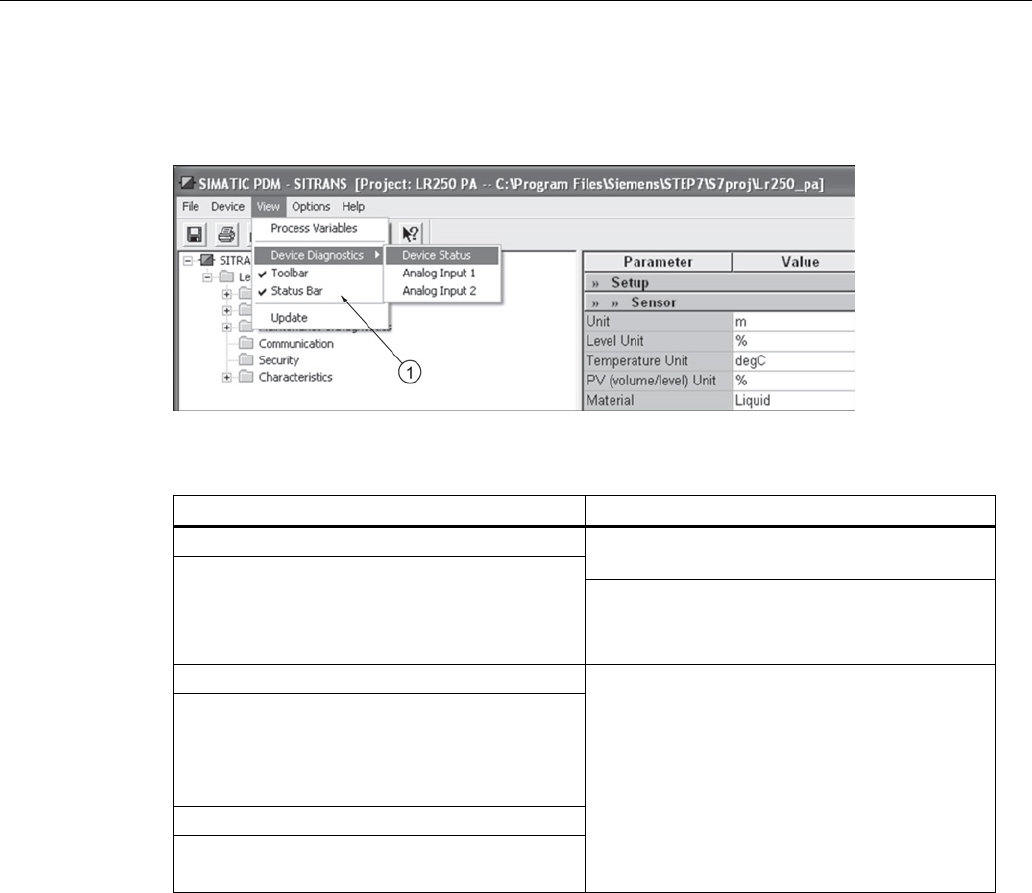Open the File menu
The height and width of the screenshot is (893, 1032).
(190, 207)
